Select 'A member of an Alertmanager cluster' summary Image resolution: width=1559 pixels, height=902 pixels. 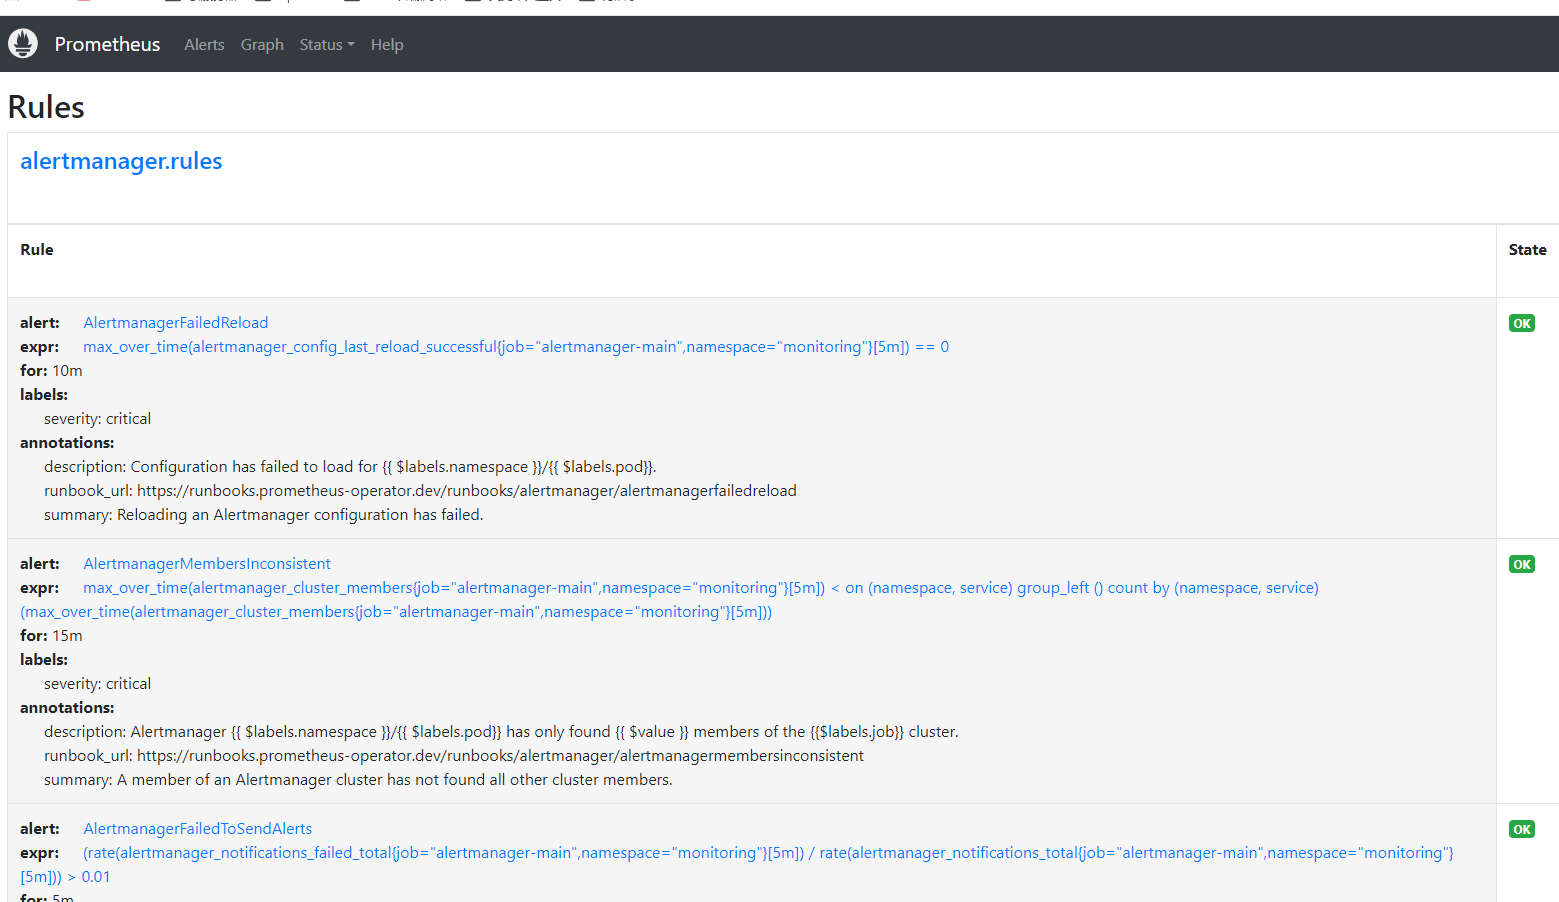[358, 780]
